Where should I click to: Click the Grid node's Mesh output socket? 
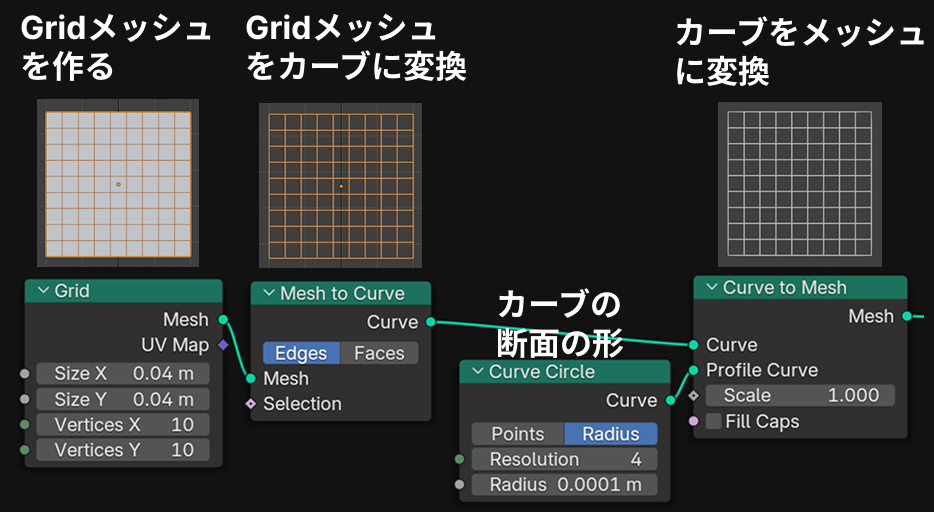(222, 320)
